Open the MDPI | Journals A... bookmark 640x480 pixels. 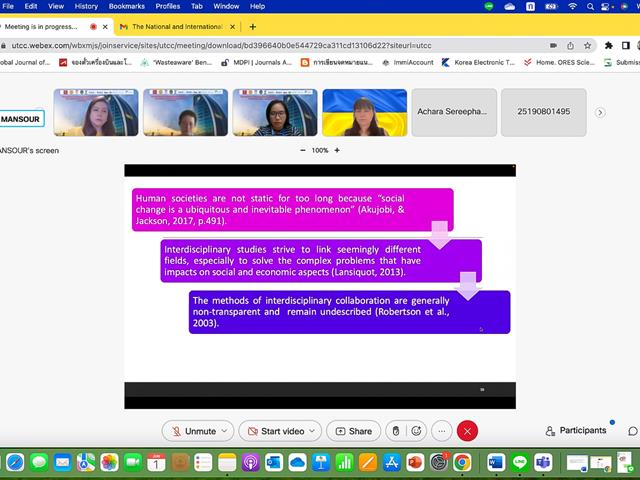[256, 62]
